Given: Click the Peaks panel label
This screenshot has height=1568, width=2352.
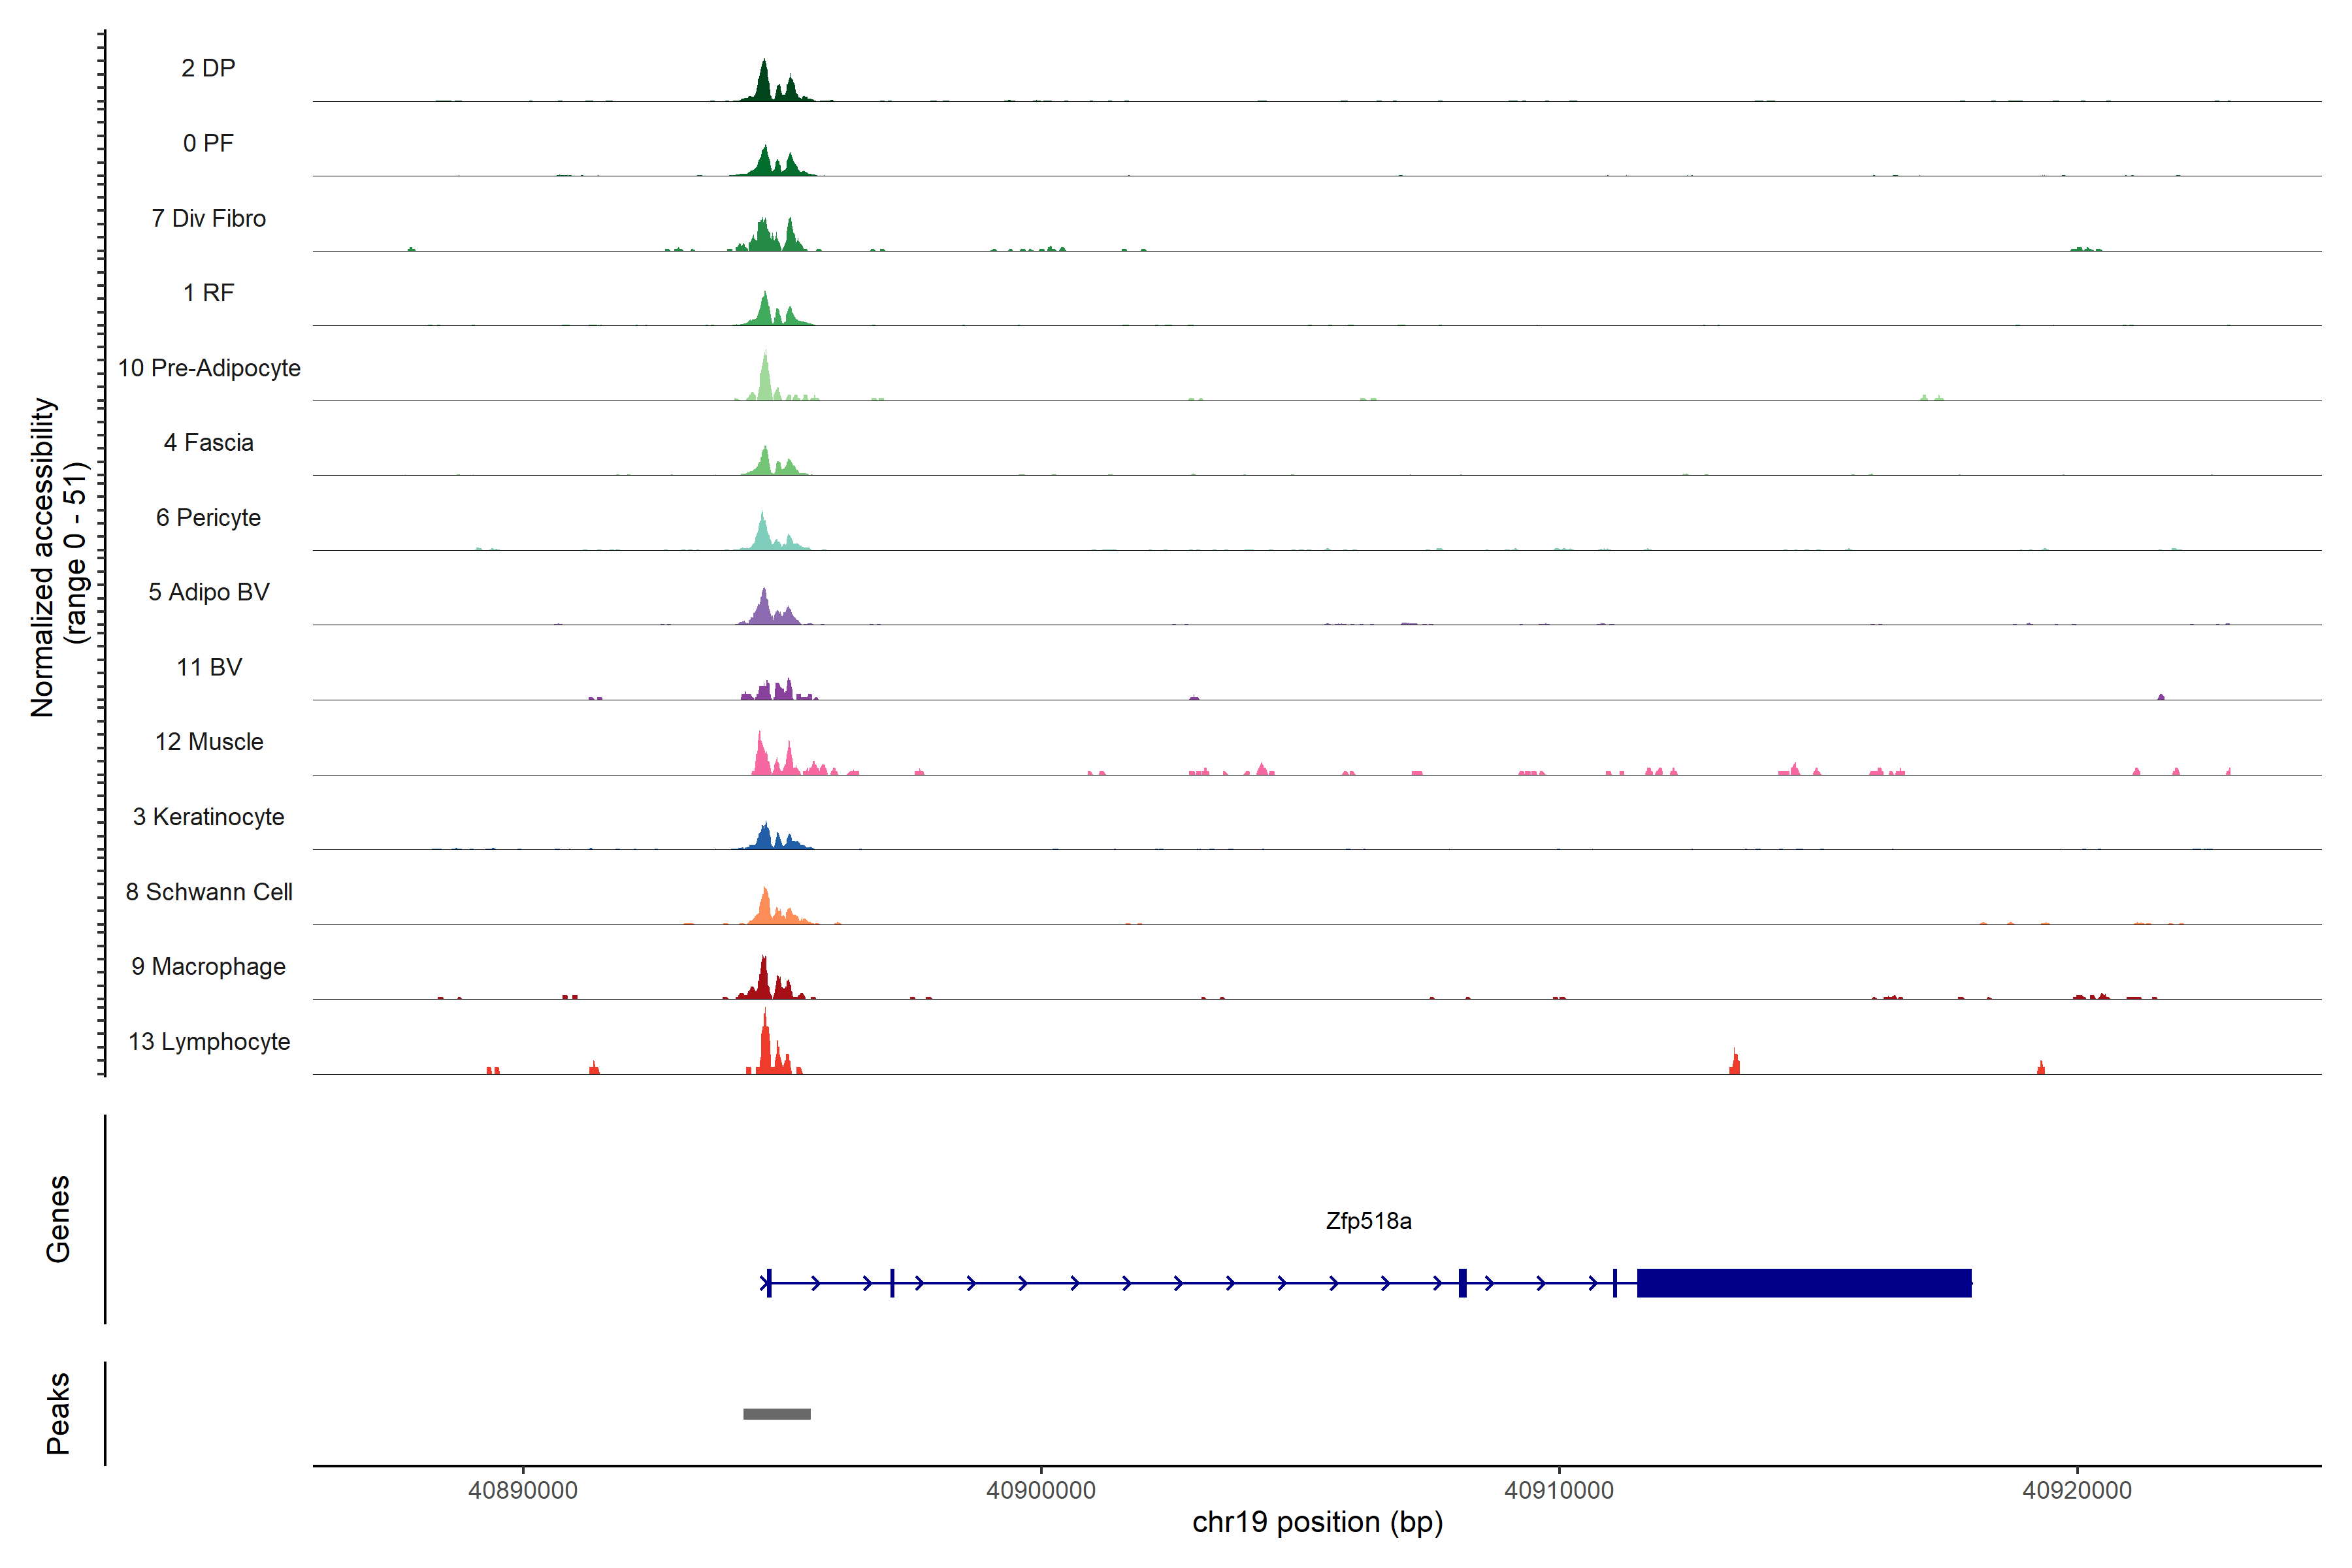Looking at the screenshot, I should click(58, 1412).
